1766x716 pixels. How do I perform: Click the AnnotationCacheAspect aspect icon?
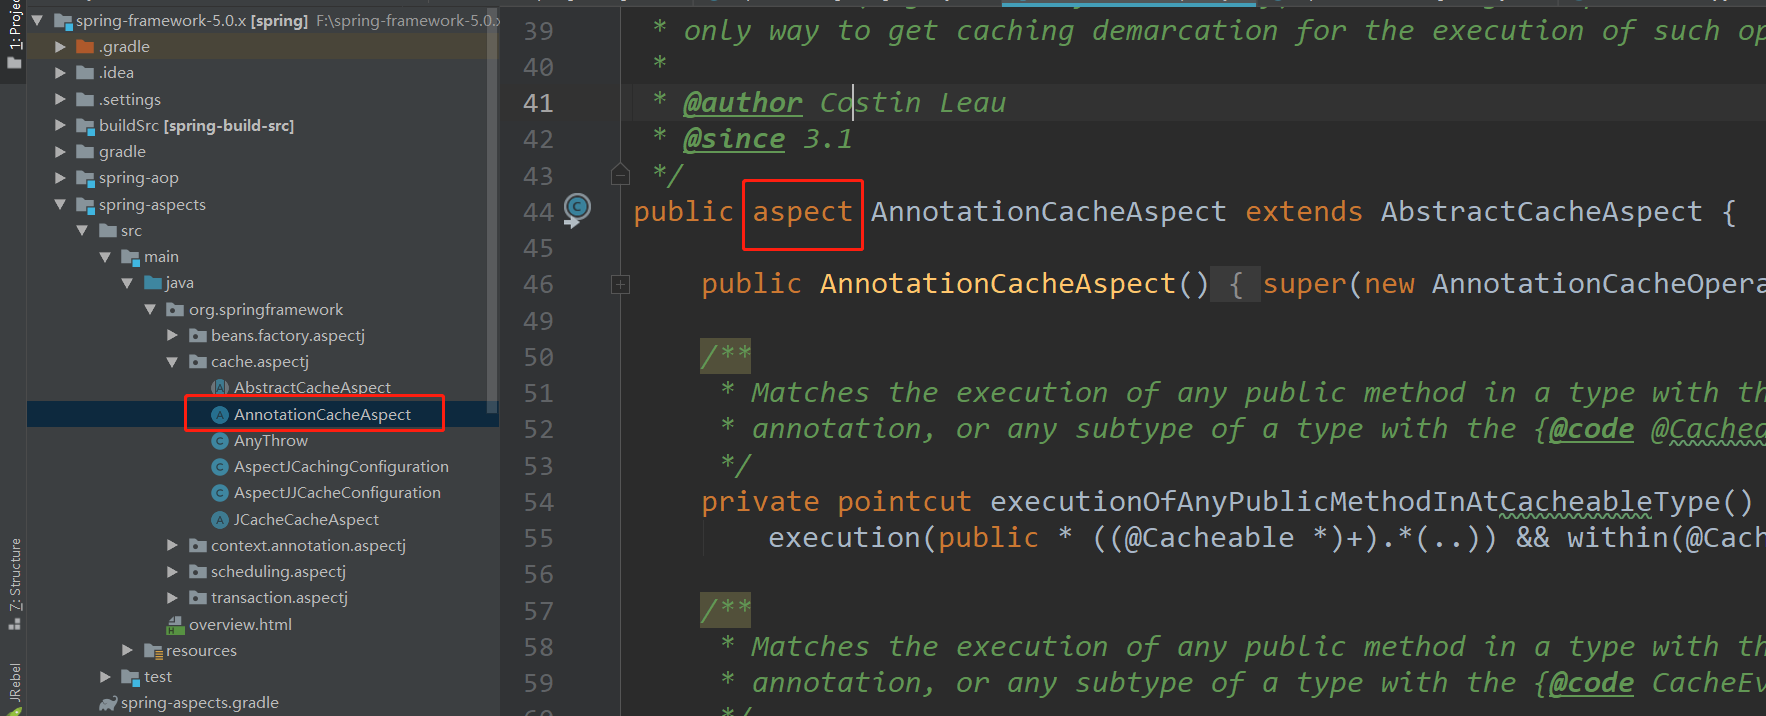(x=220, y=415)
